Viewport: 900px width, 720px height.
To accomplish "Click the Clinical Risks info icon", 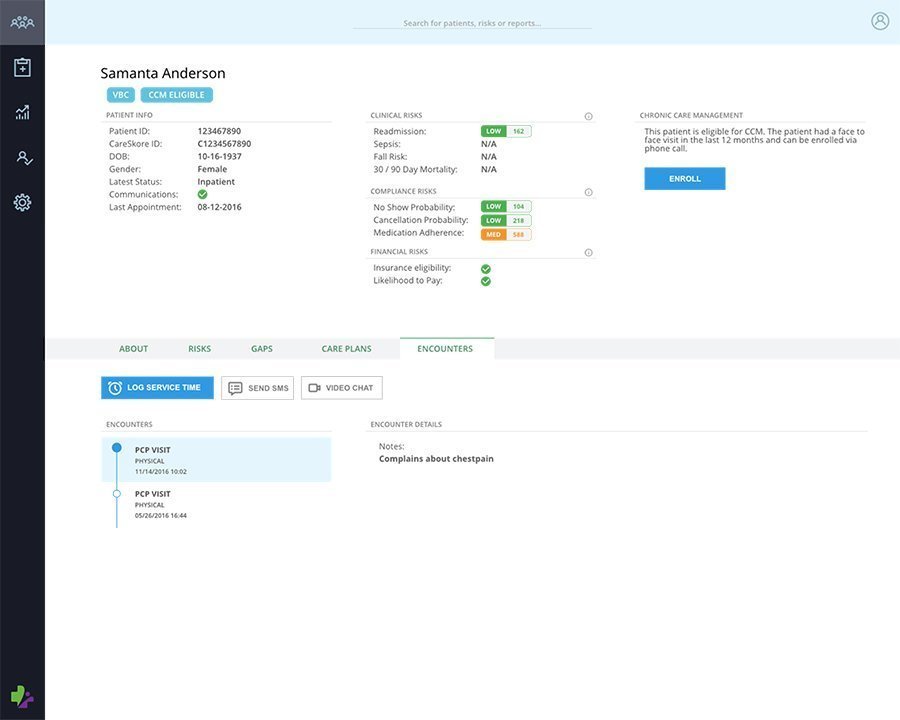I will pos(588,116).
